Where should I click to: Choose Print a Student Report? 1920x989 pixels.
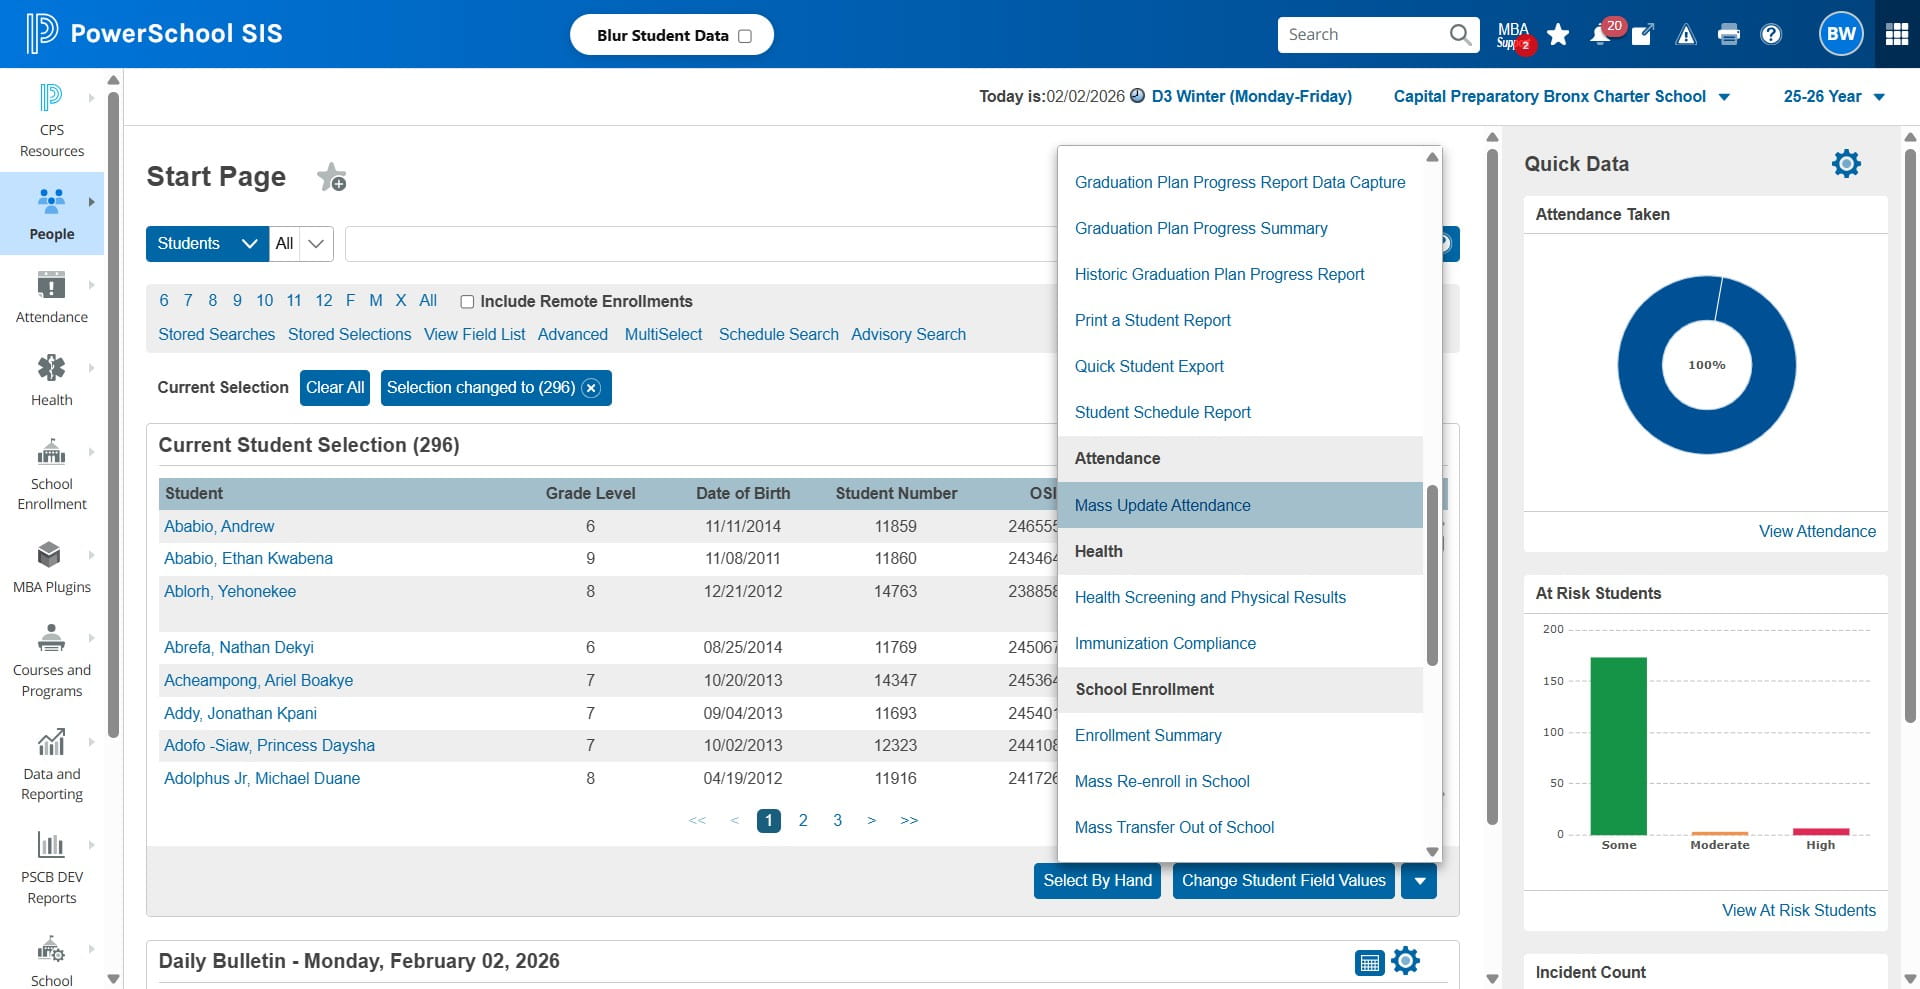(x=1152, y=321)
